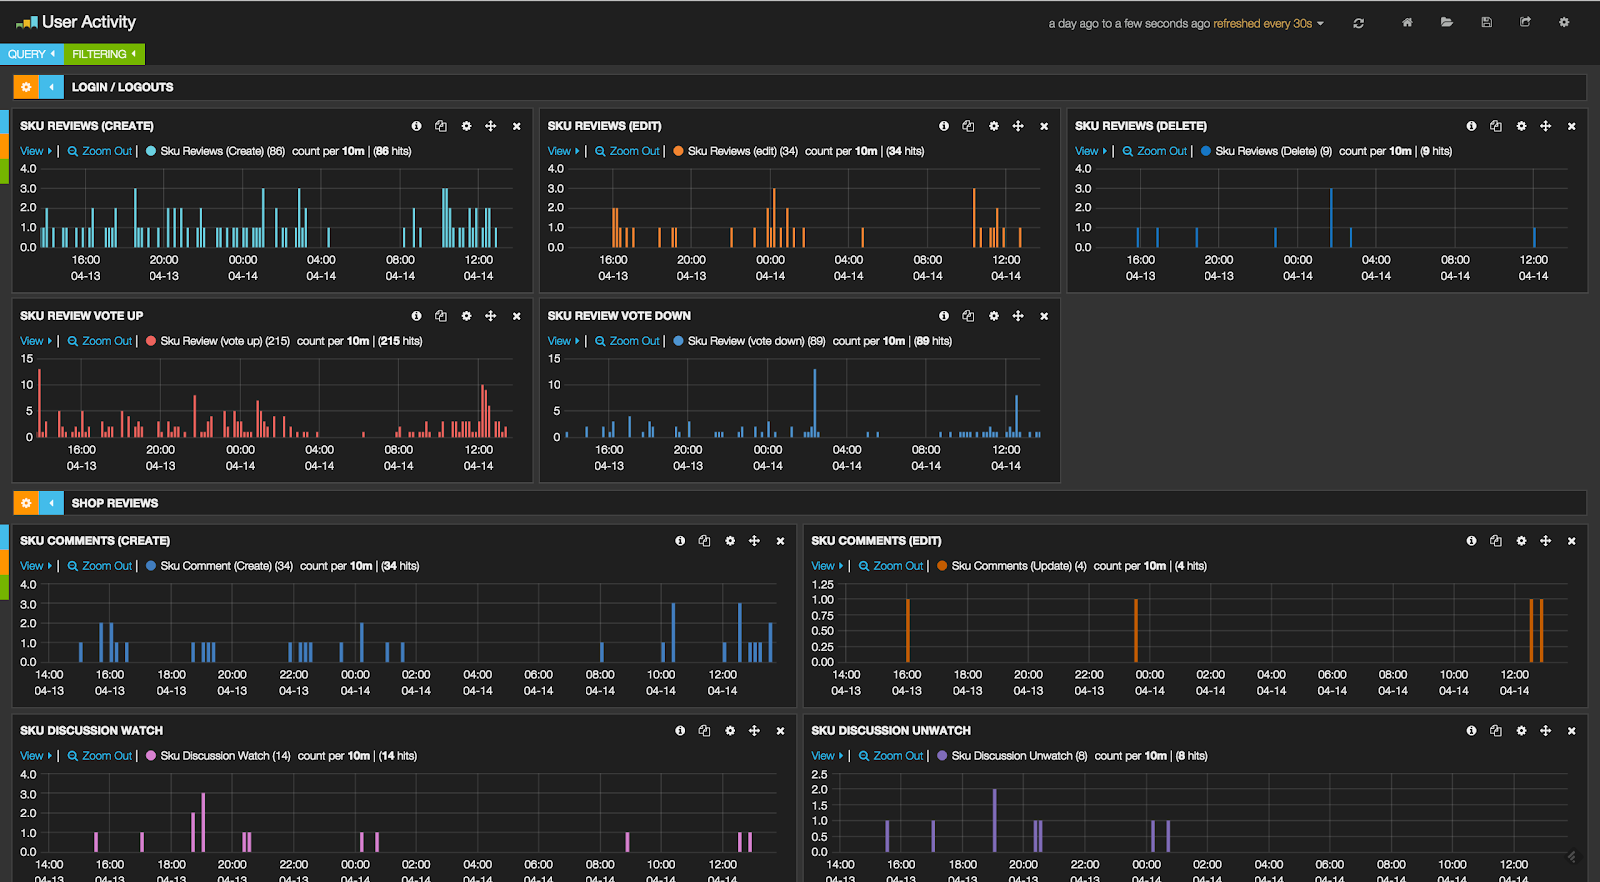Zoom Out the SKU REVIEWS (CREATE) chart

100,151
